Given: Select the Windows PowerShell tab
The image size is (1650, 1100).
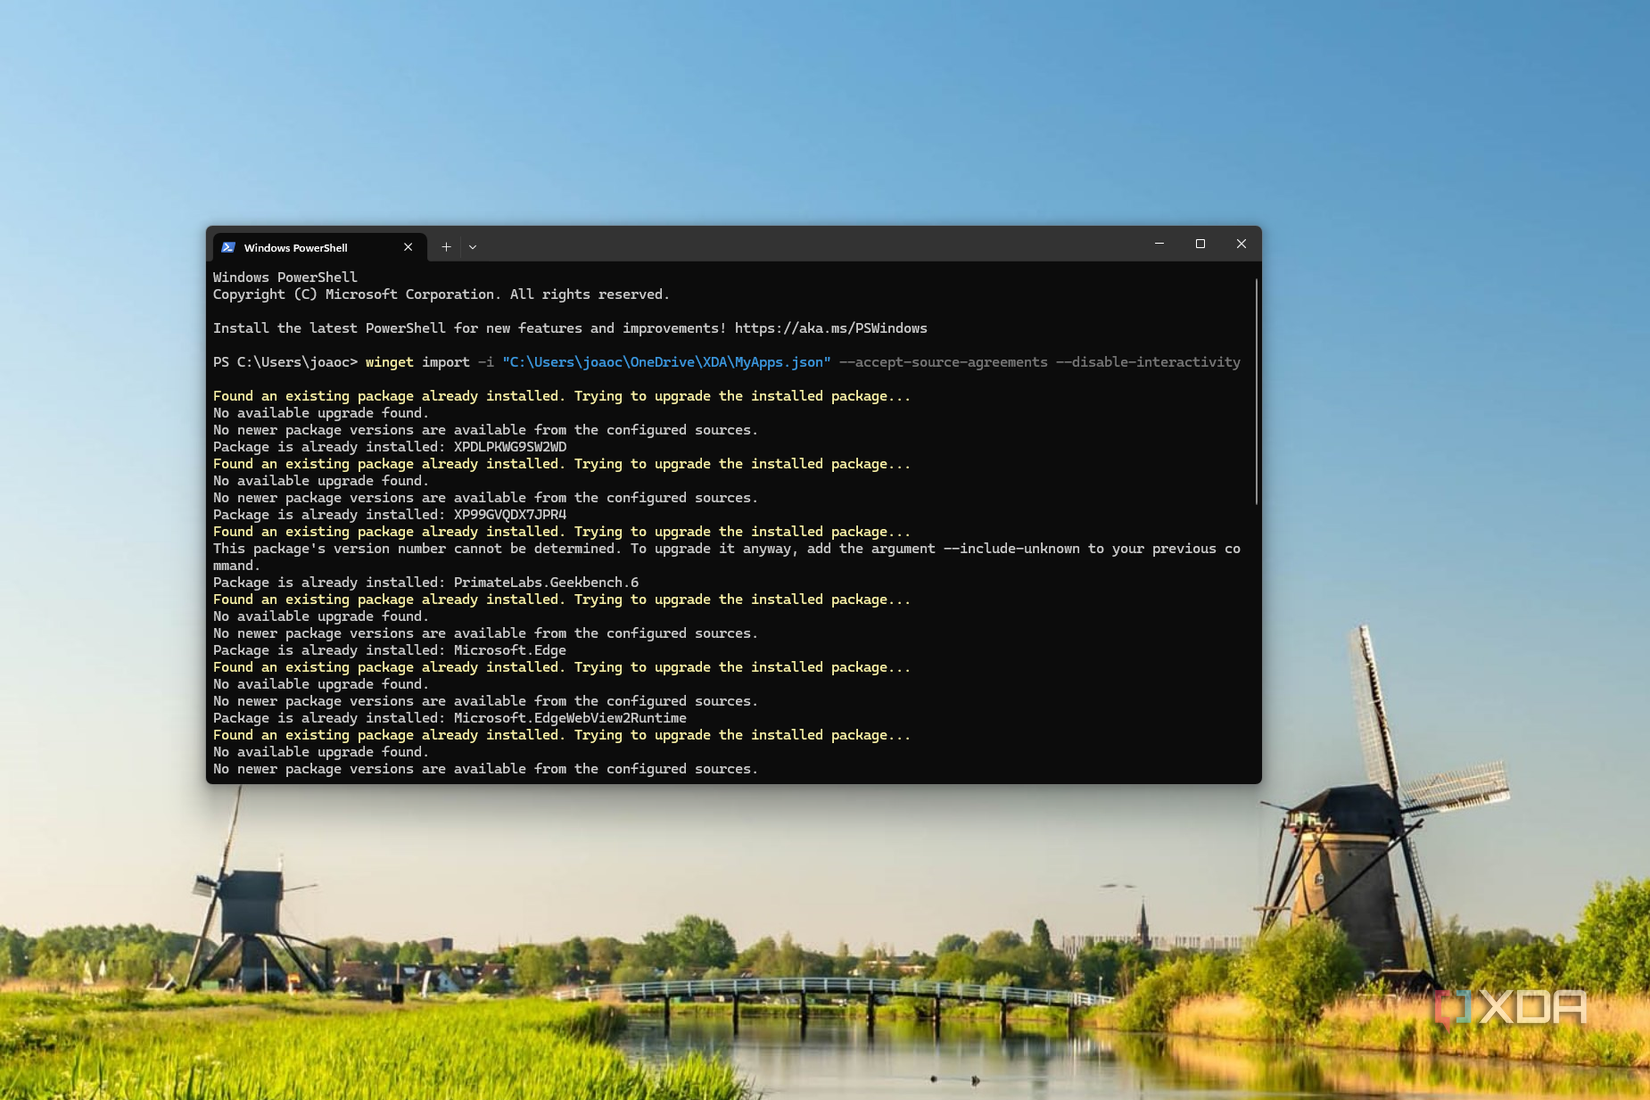Looking at the screenshot, I should click(297, 247).
